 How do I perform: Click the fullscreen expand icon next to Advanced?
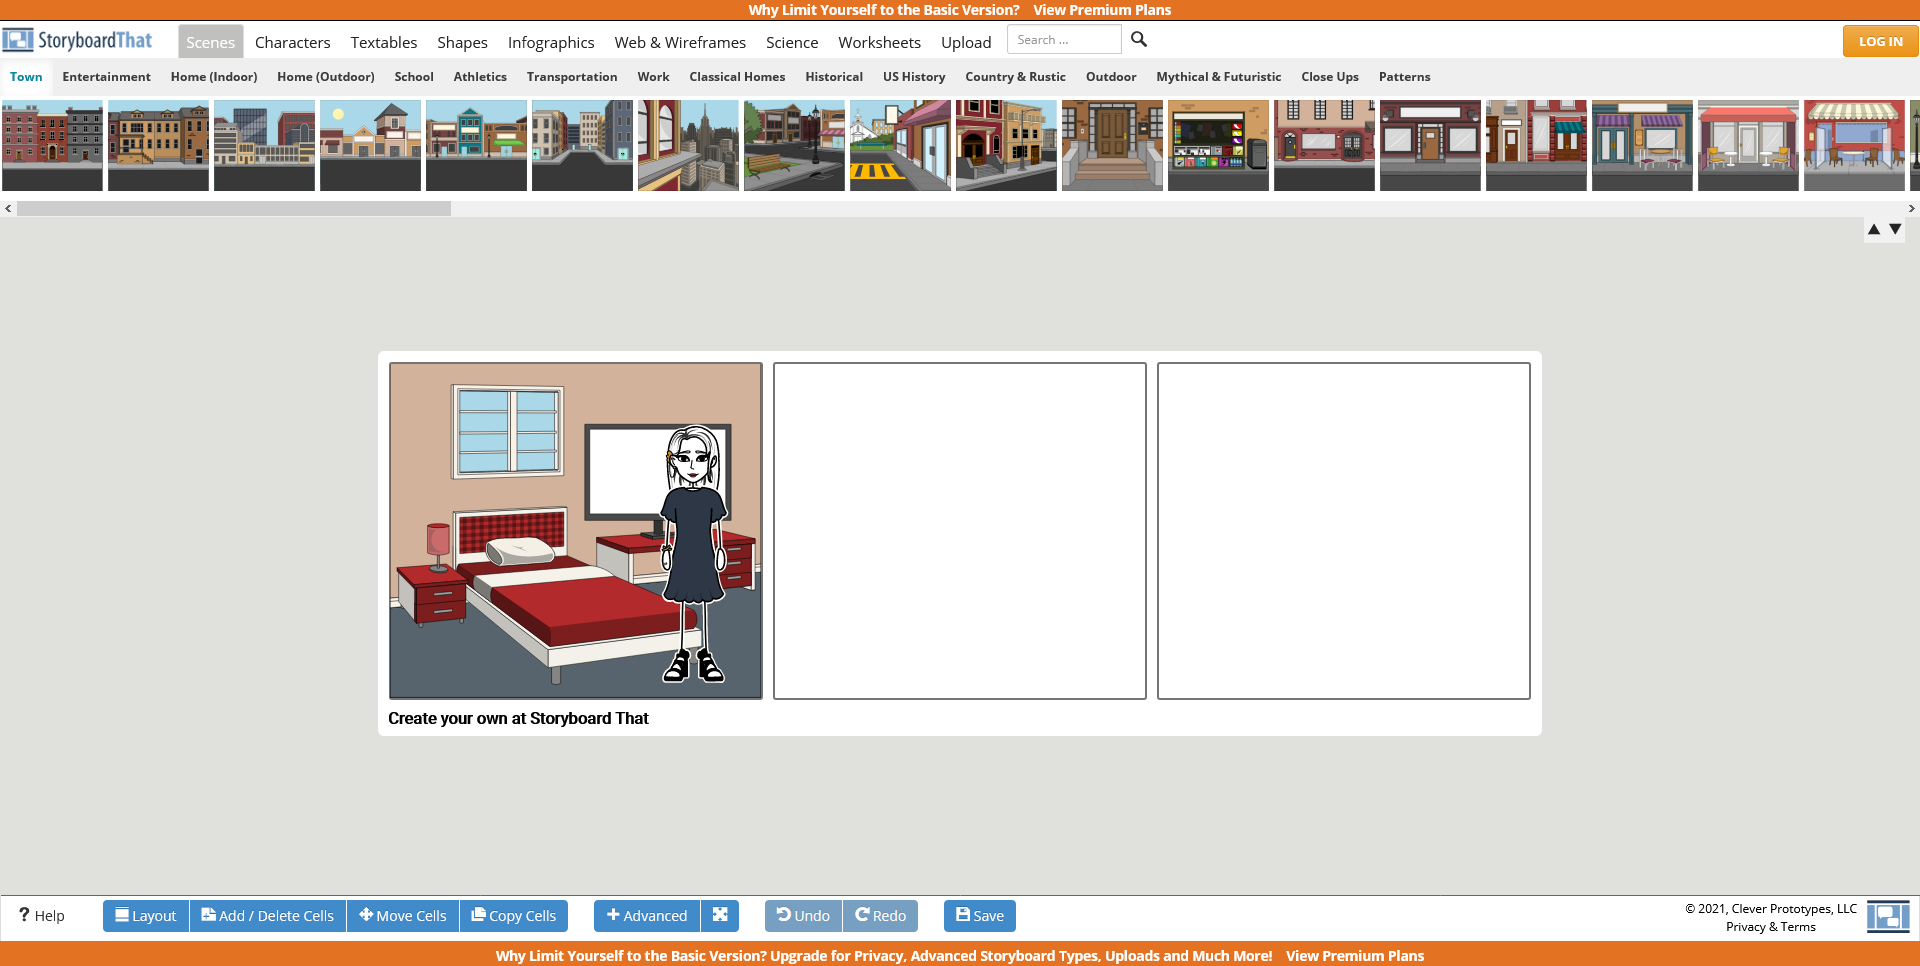tap(720, 915)
